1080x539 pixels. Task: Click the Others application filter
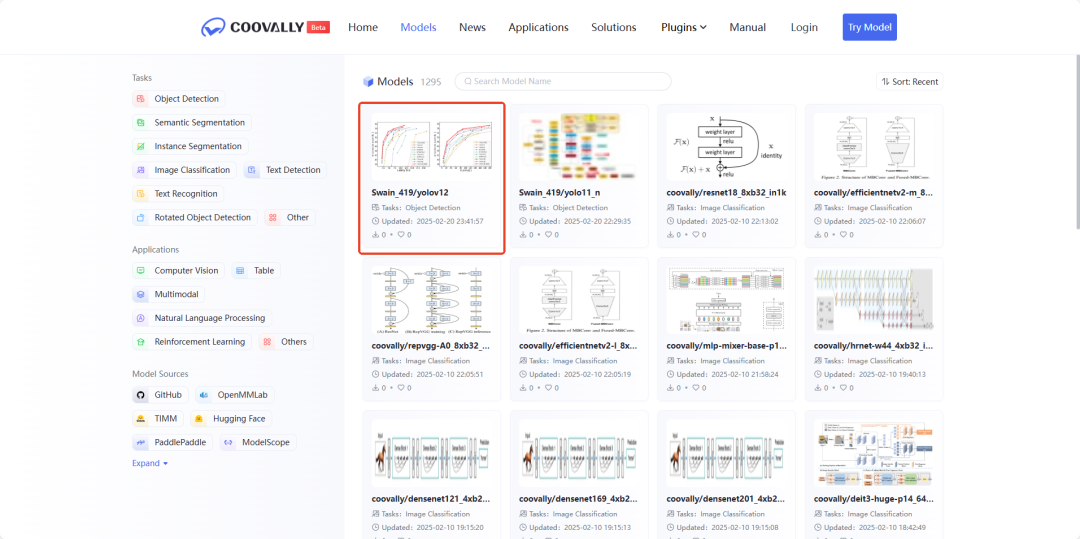coord(286,342)
